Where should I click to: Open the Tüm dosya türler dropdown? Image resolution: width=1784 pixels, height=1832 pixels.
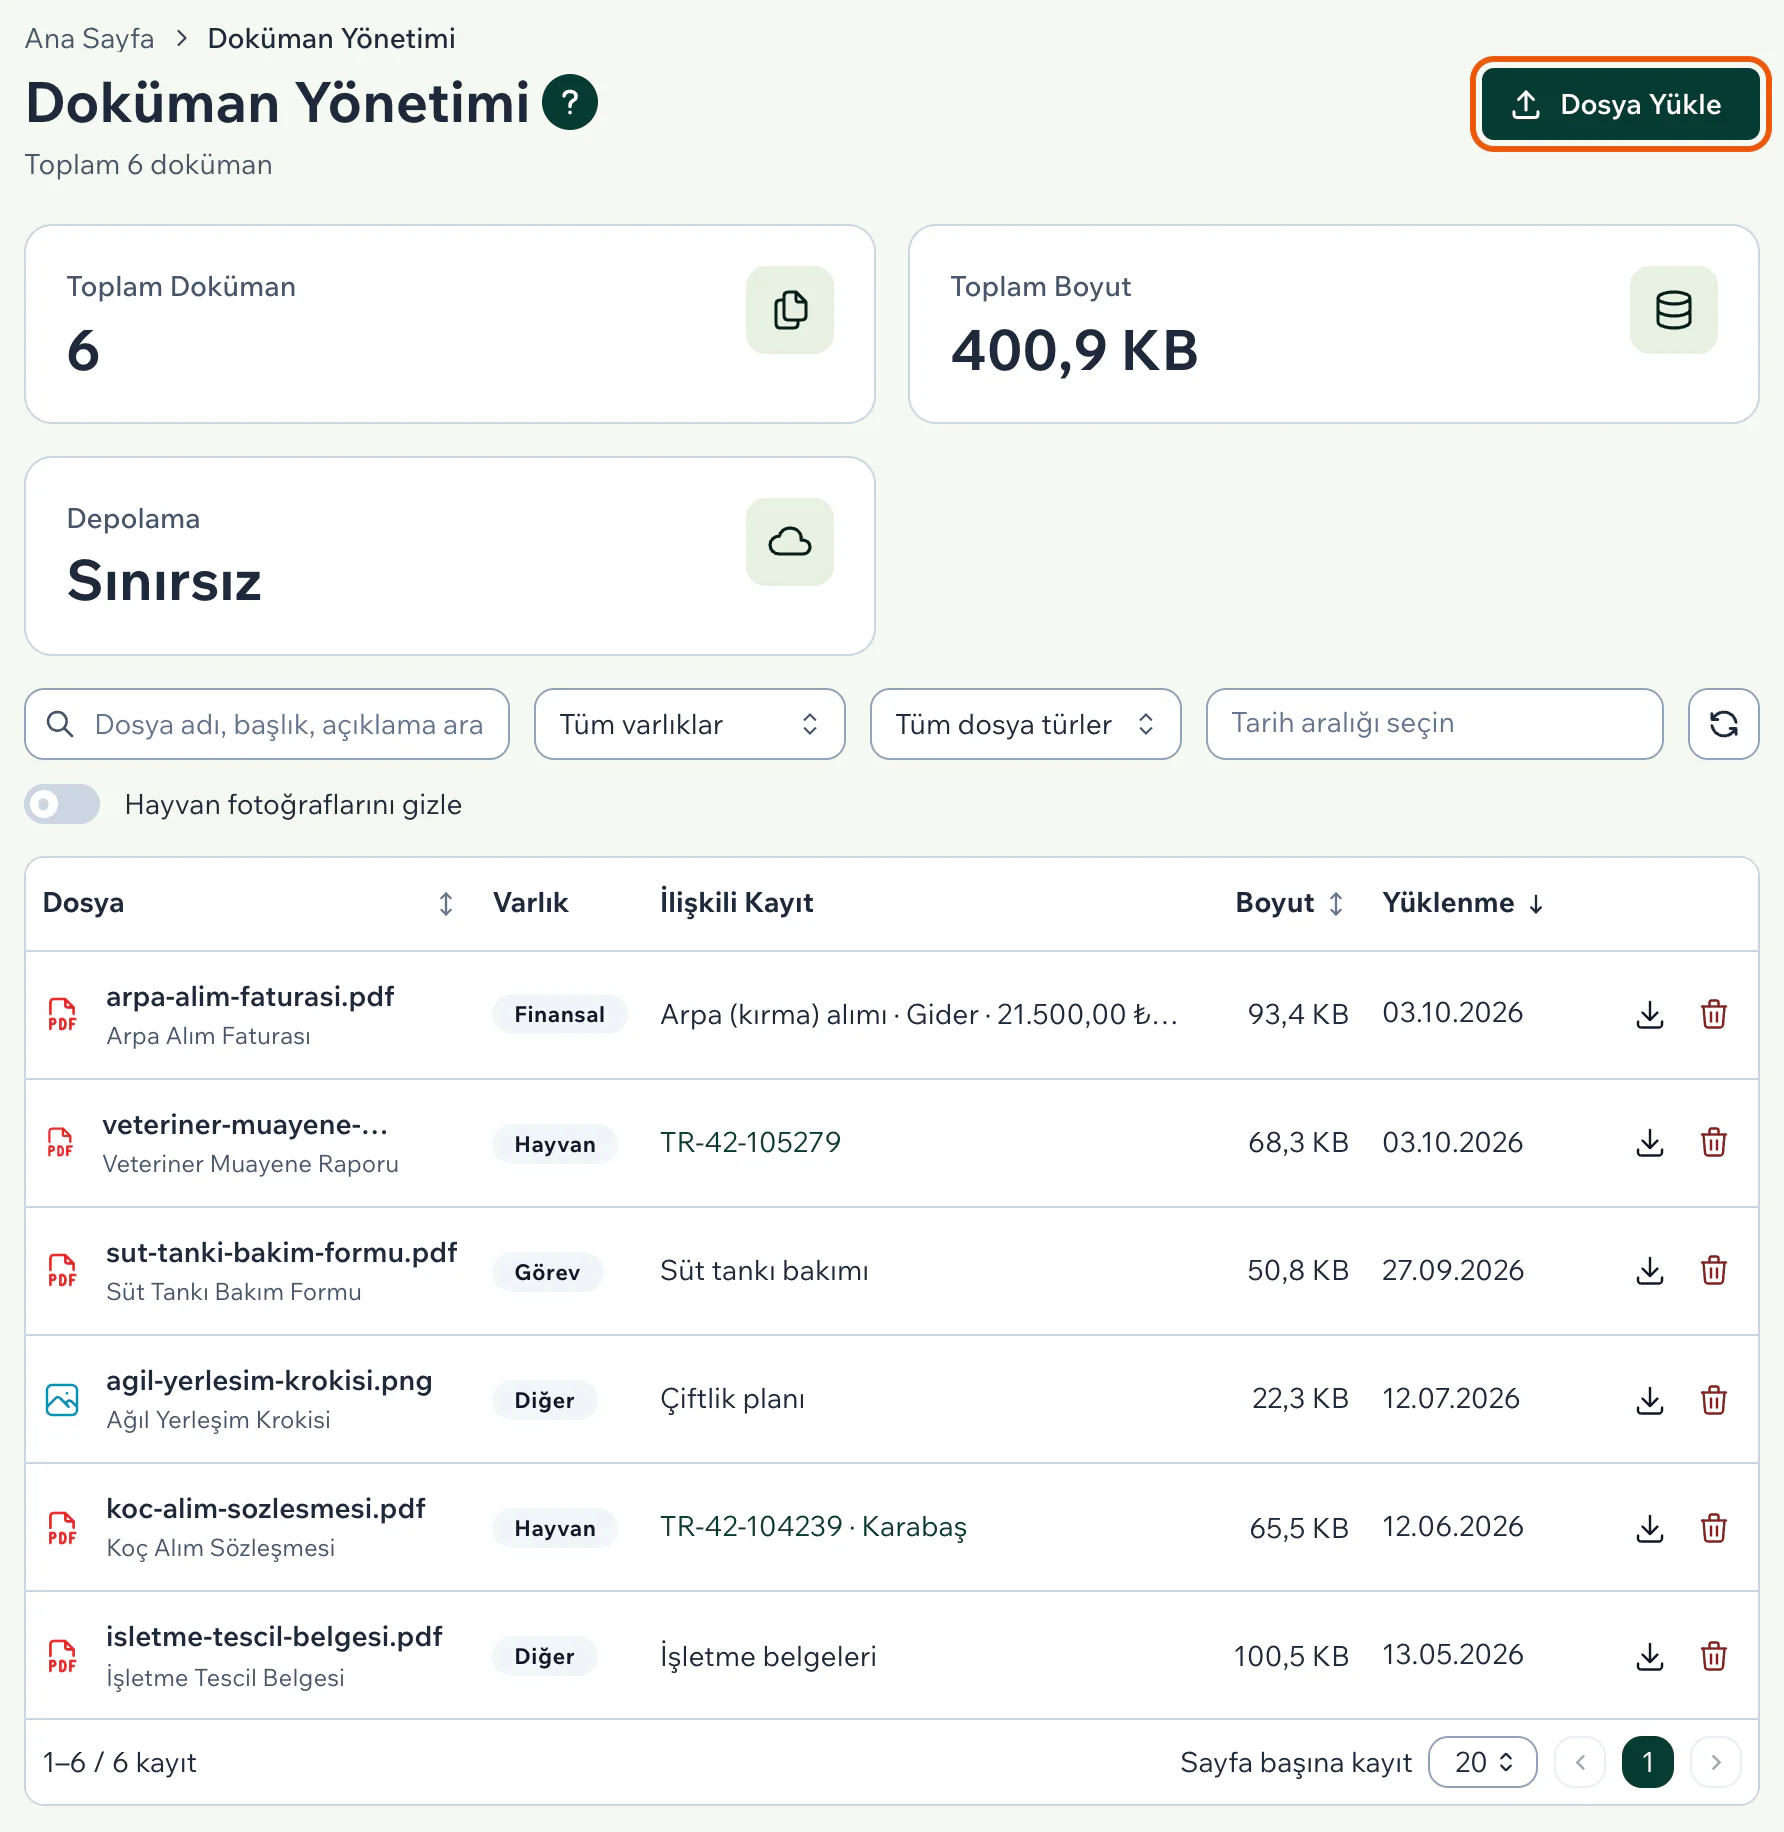pos(1026,724)
